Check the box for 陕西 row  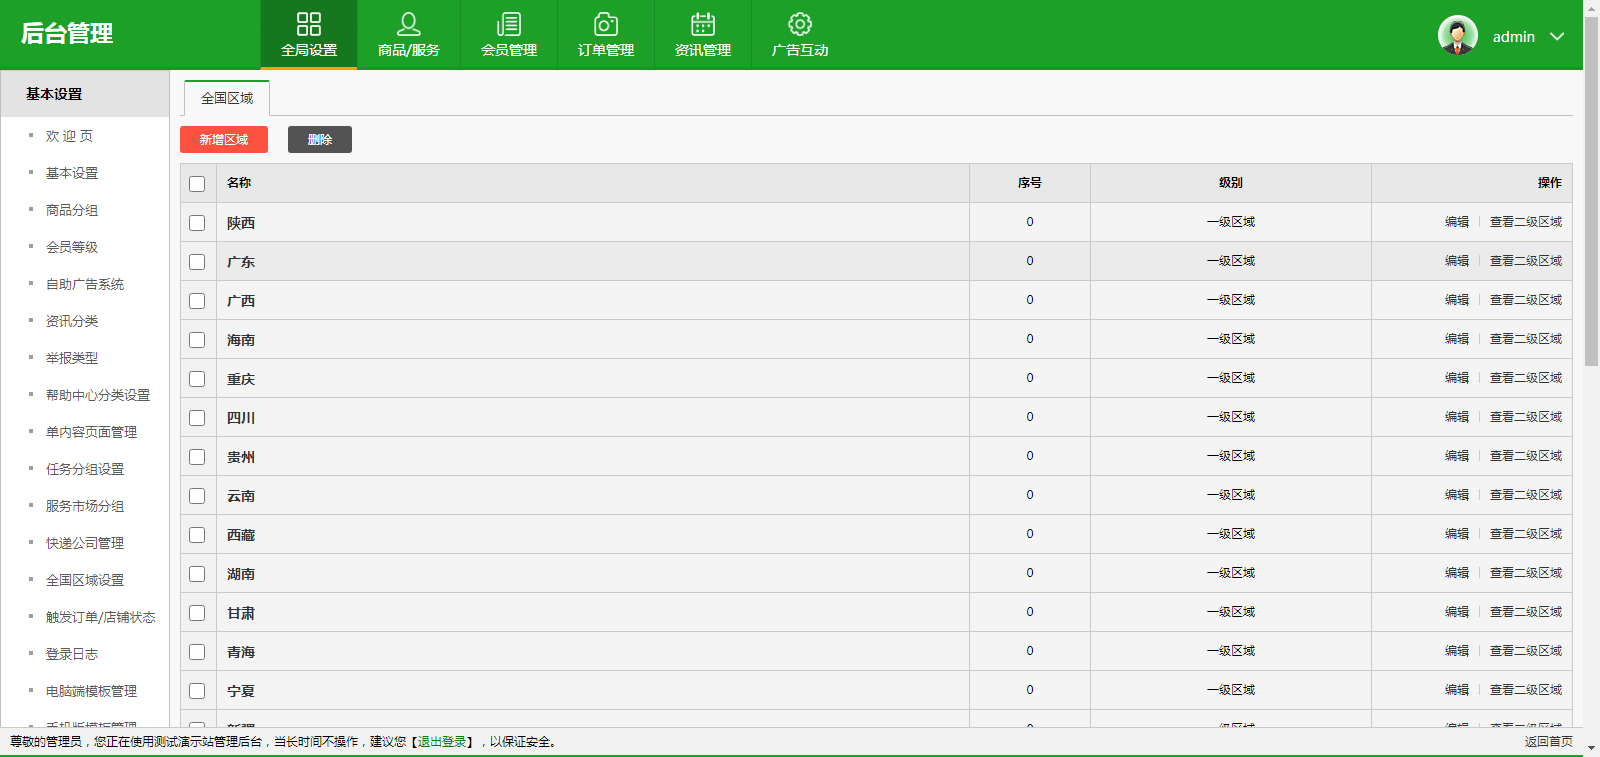click(x=197, y=223)
